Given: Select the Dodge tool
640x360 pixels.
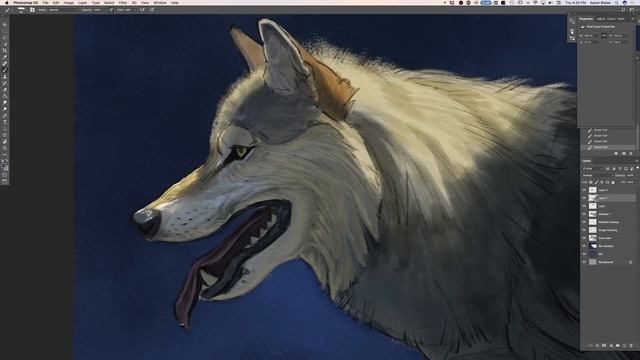Looking at the screenshot, I should 5,109.
